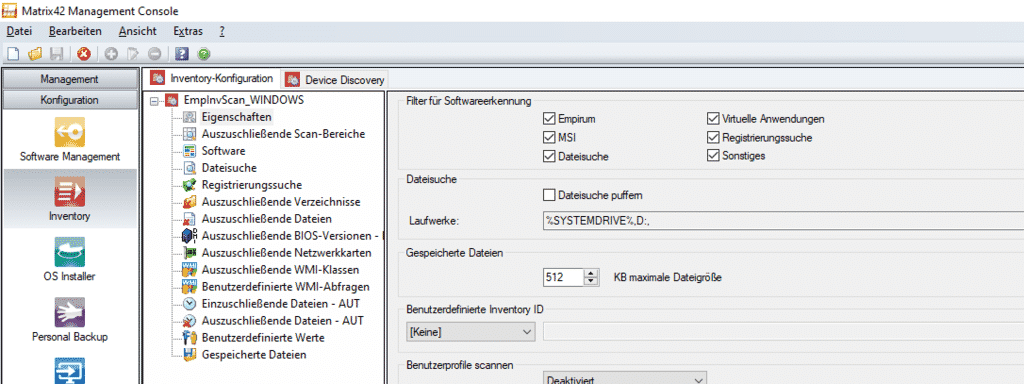Click the Open folder toolbar icon
The width and height of the screenshot is (1024, 384).
click(35, 54)
